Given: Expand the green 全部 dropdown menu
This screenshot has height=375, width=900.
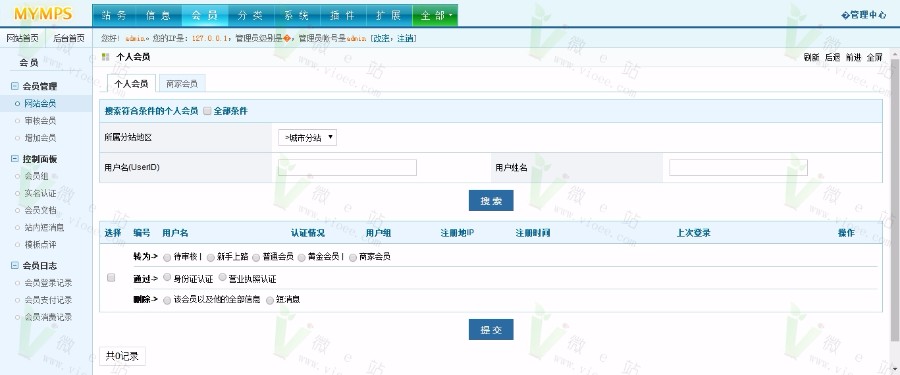Looking at the screenshot, I should click(x=435, y=16).
